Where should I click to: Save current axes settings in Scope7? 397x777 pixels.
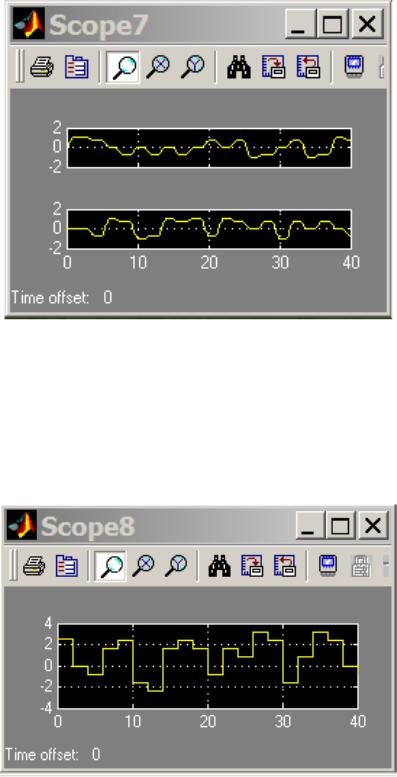click(x=274, y=67)
